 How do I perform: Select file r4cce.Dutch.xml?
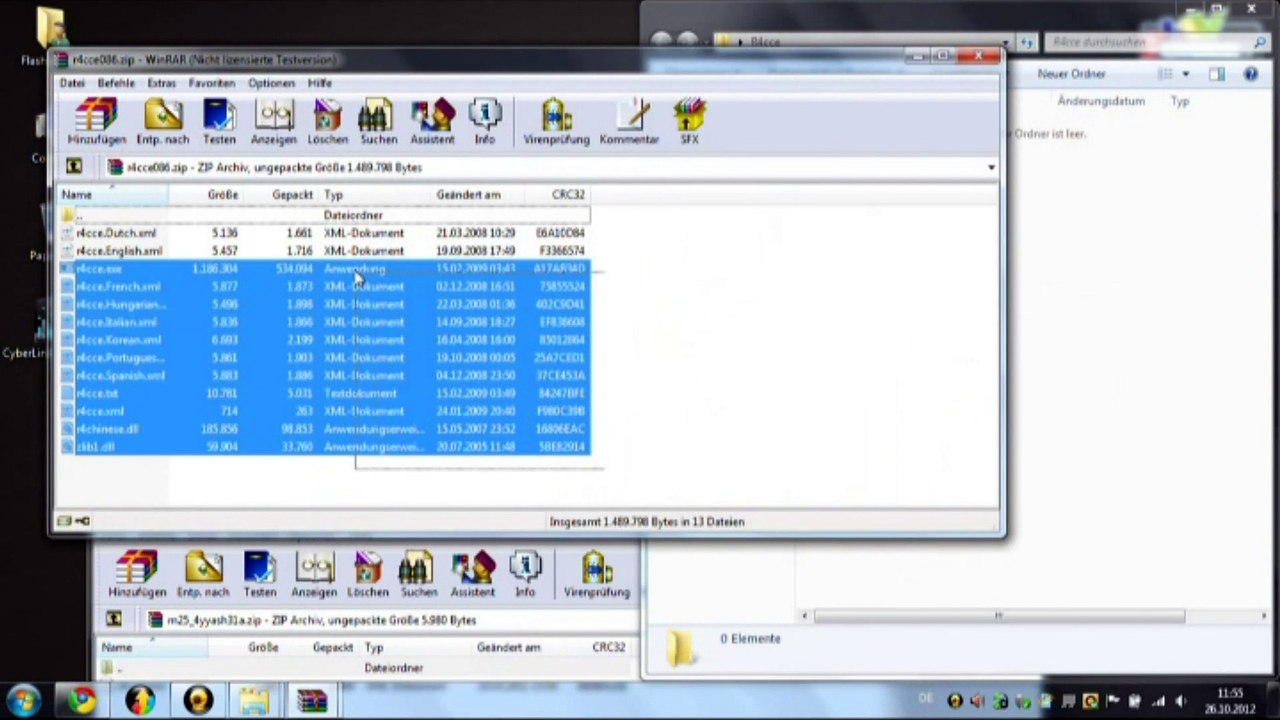coord(325,233)
